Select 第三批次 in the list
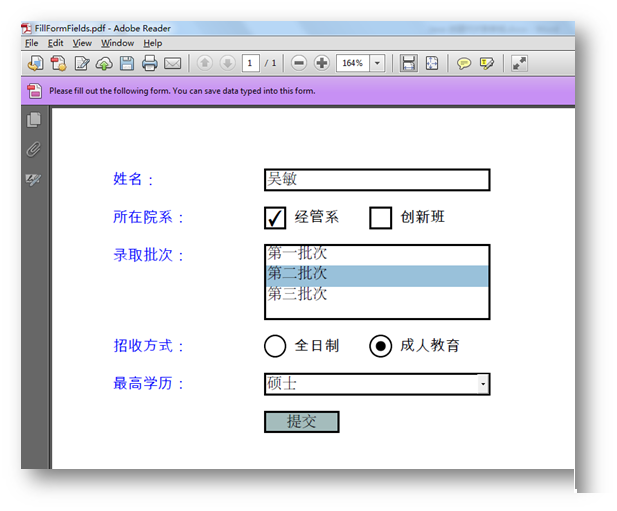 [x=377, y=294]
